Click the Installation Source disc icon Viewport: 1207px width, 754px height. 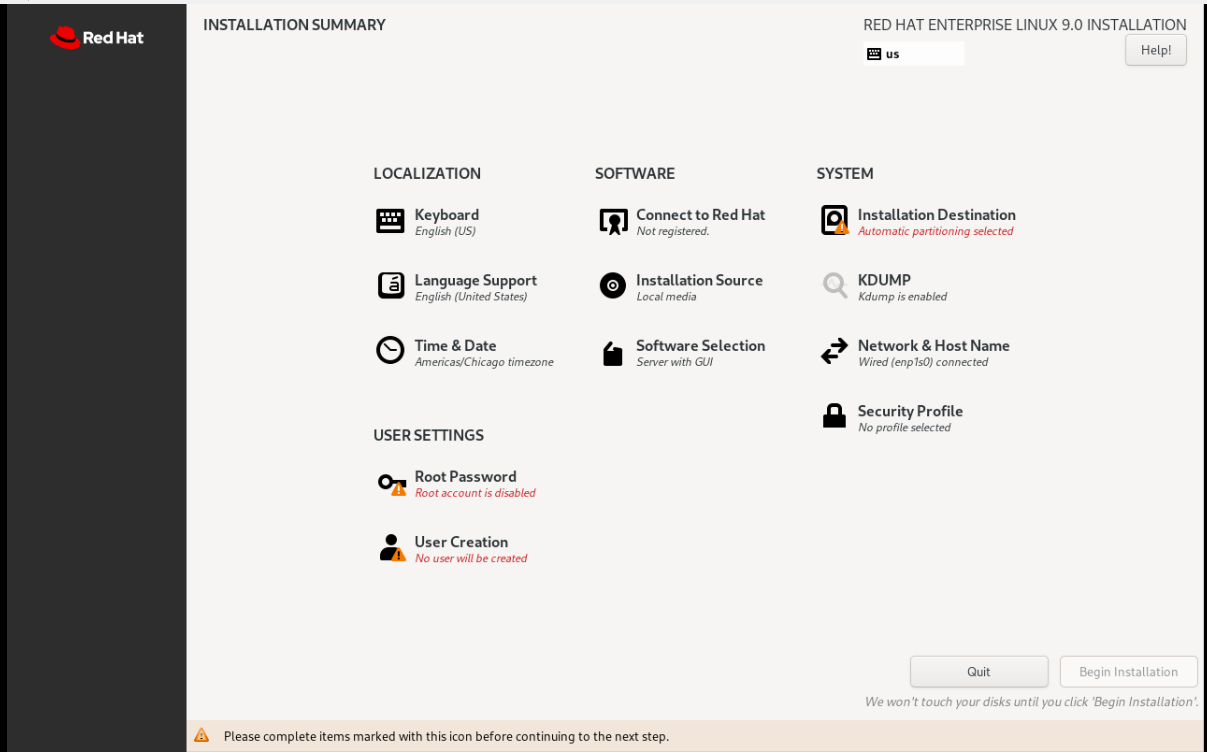coord(612,286)
